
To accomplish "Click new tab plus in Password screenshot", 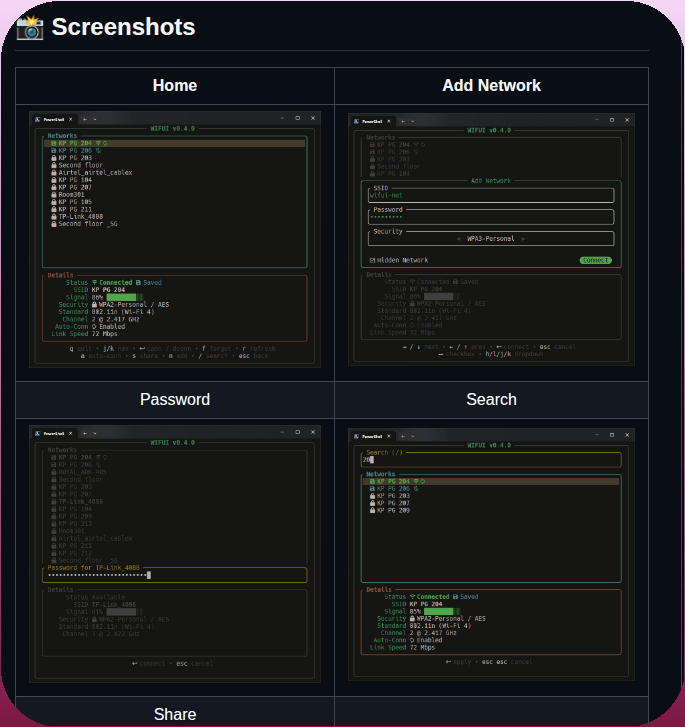I will click(x=85, y=434).
